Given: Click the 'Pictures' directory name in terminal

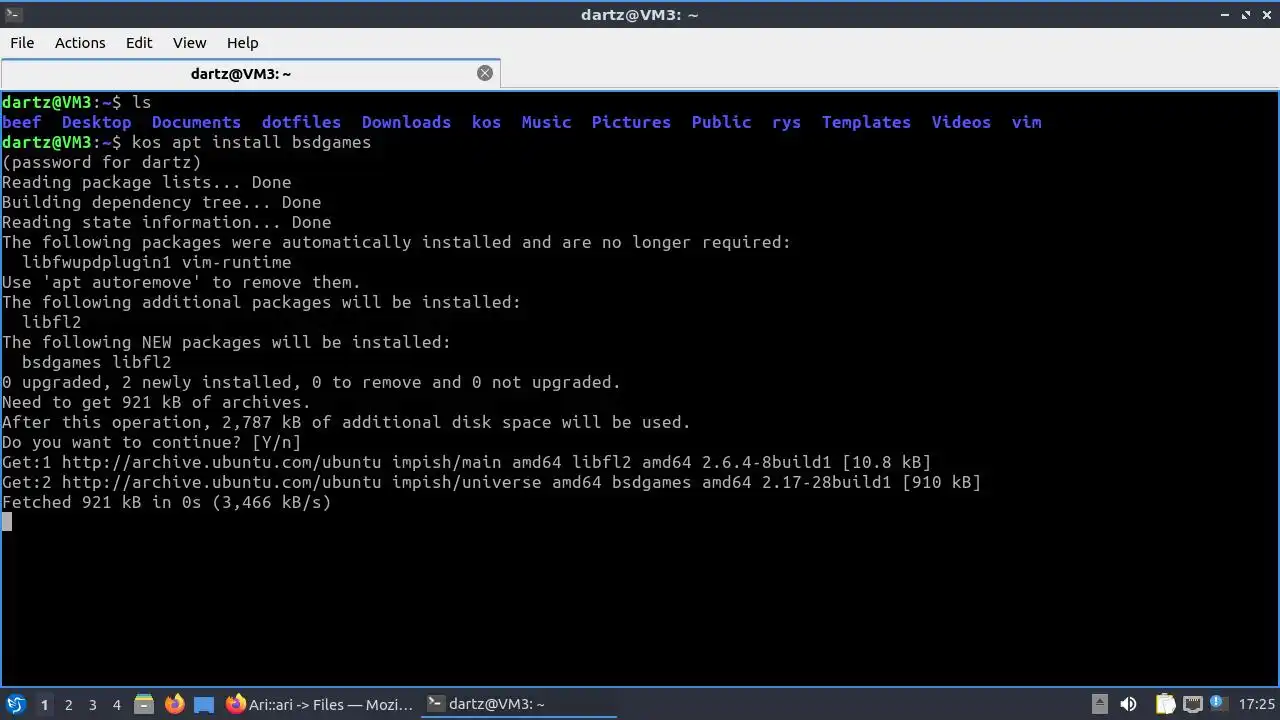Looking at the screenshot, I should point(632,122).
